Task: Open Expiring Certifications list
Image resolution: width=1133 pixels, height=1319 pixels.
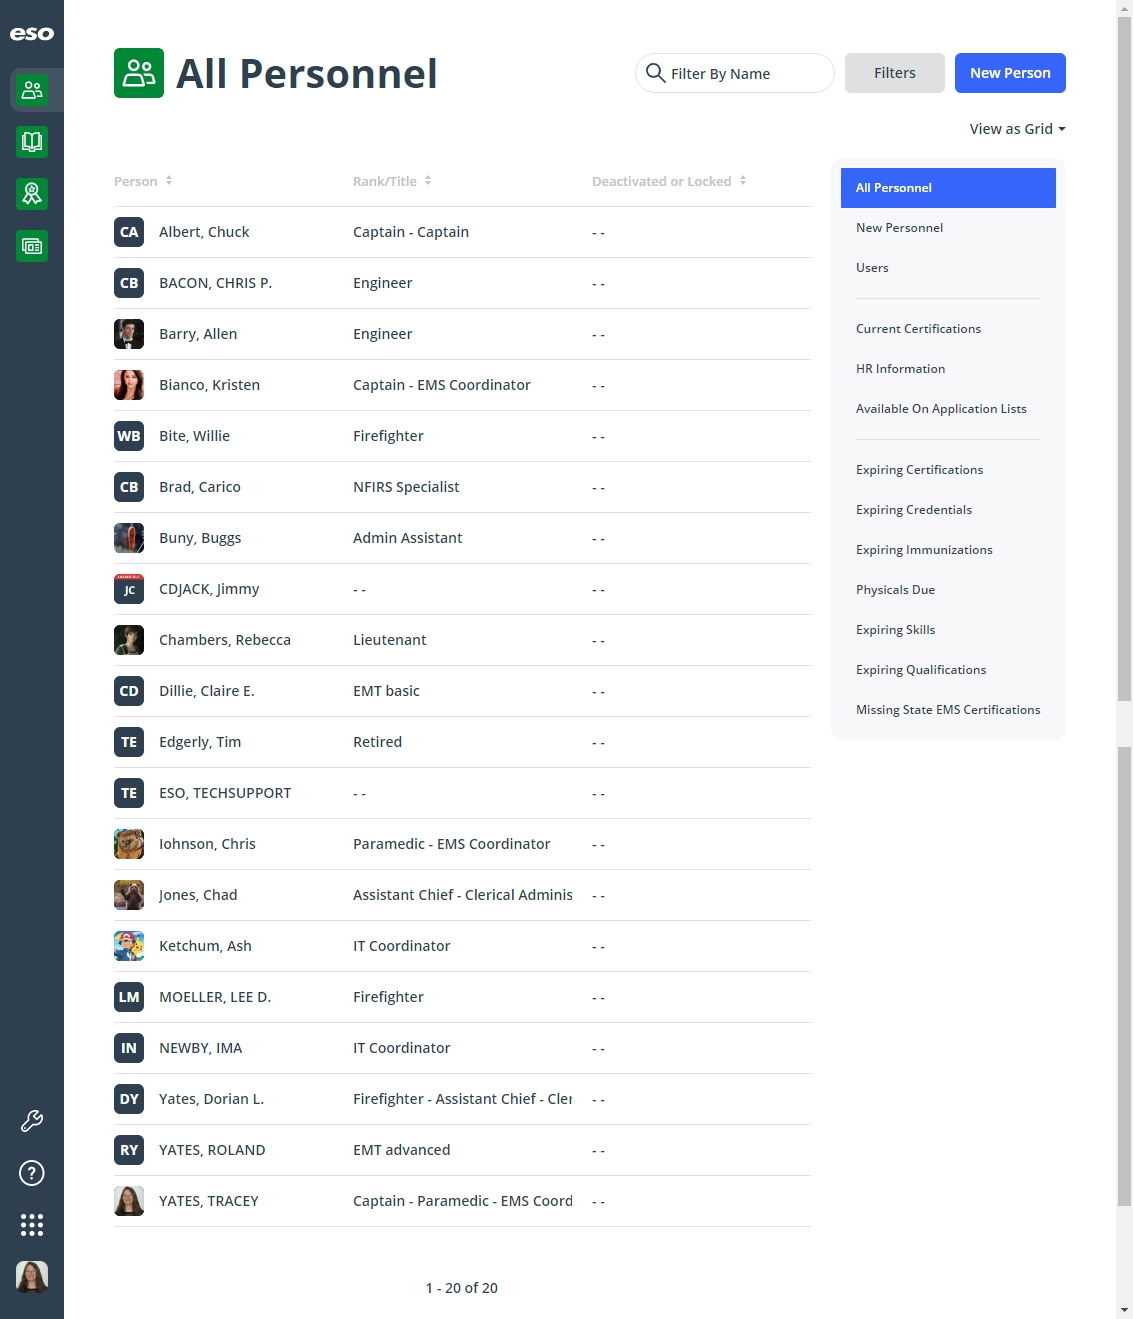Action: (x=948, y=470)
